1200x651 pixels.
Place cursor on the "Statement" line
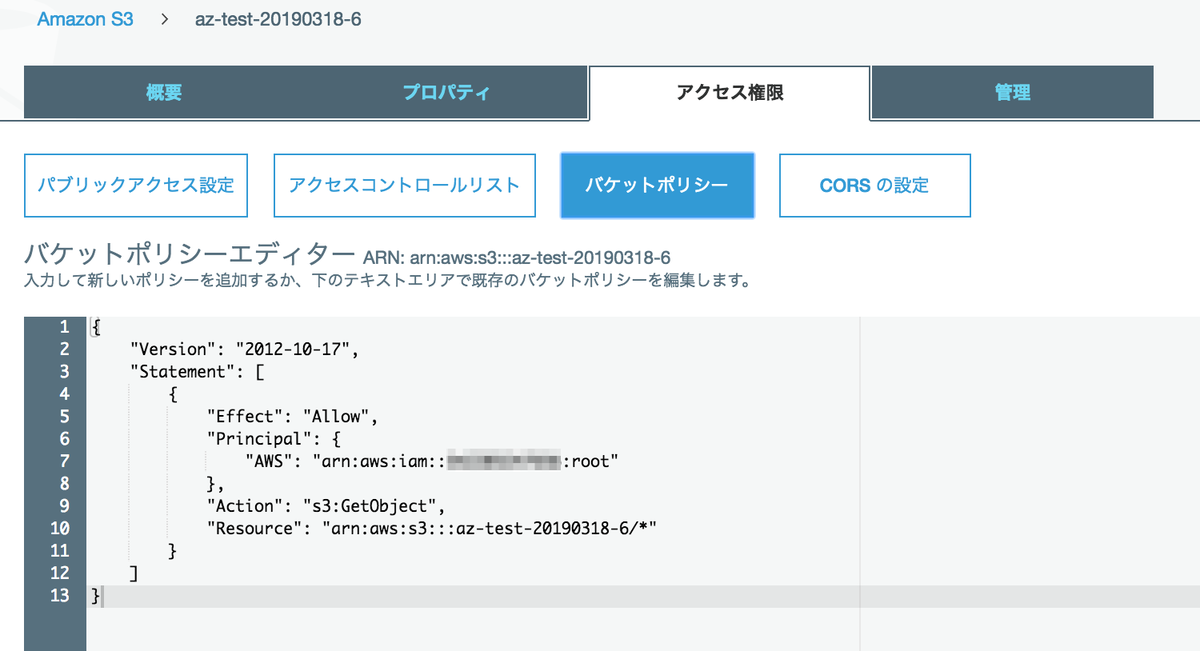197,372
